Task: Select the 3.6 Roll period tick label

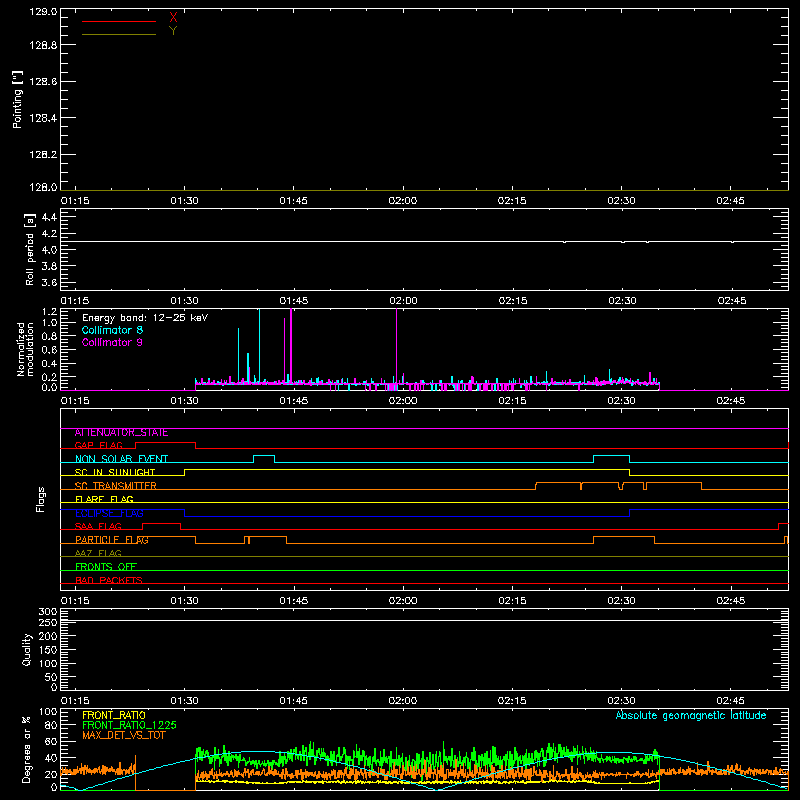Action: tap(49, 283)
